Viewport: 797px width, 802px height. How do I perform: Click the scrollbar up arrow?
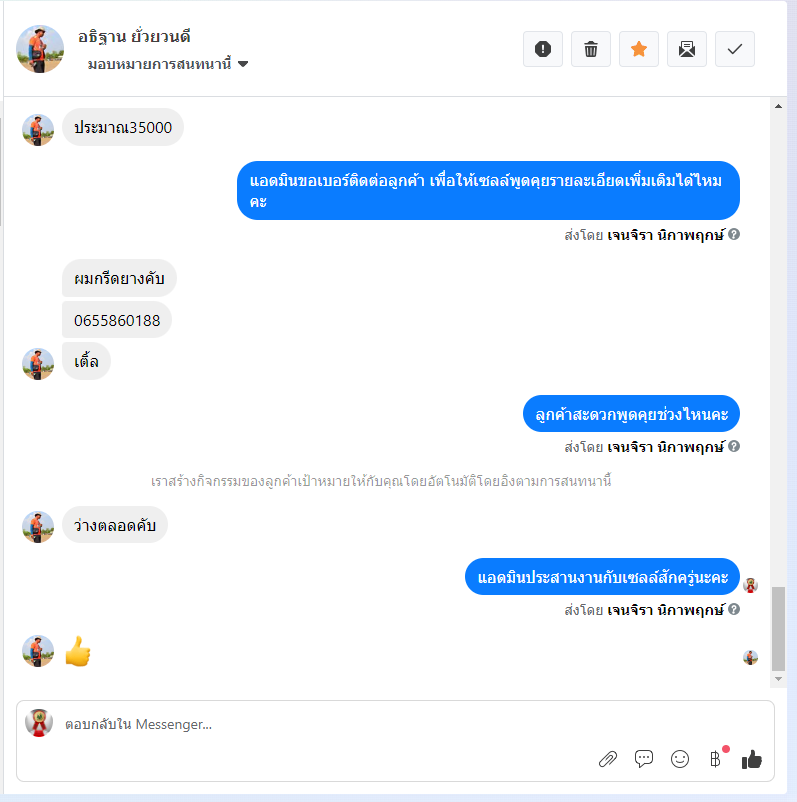coord(779,106)
